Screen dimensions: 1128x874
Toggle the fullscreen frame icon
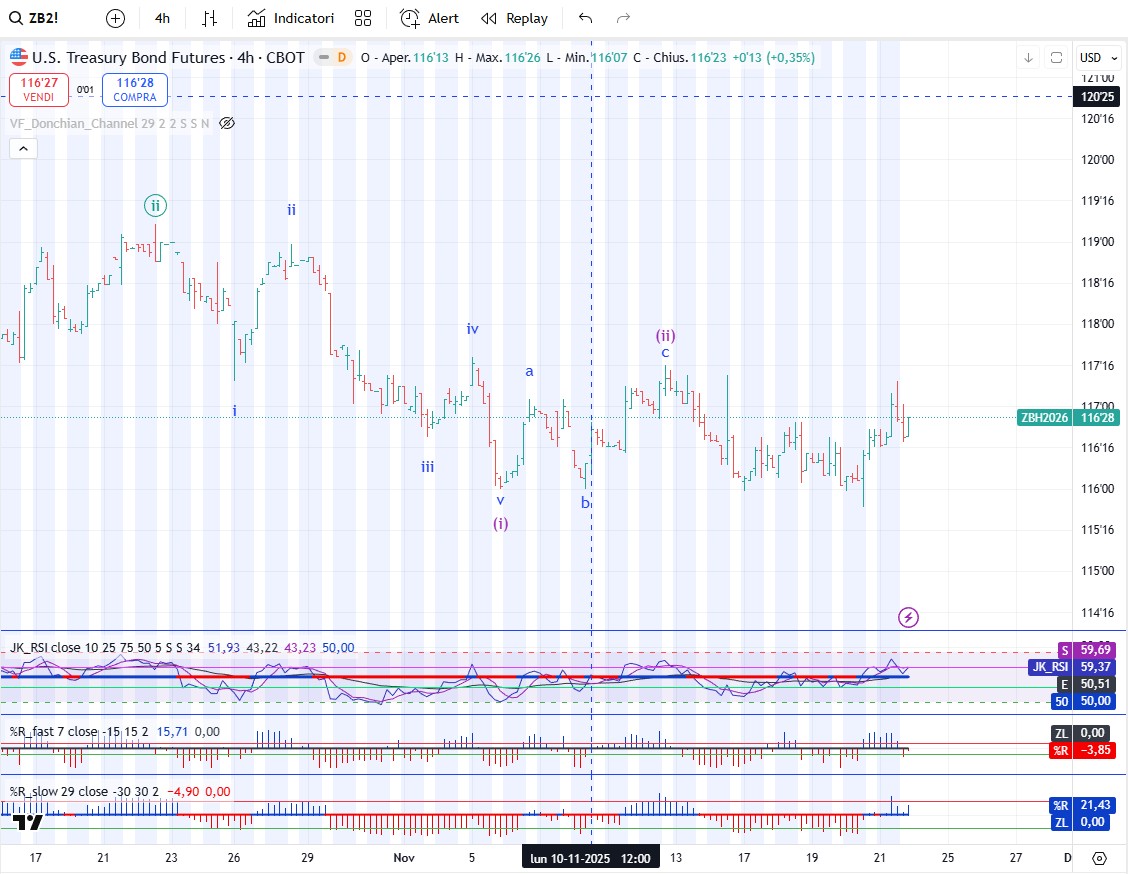1056,58
